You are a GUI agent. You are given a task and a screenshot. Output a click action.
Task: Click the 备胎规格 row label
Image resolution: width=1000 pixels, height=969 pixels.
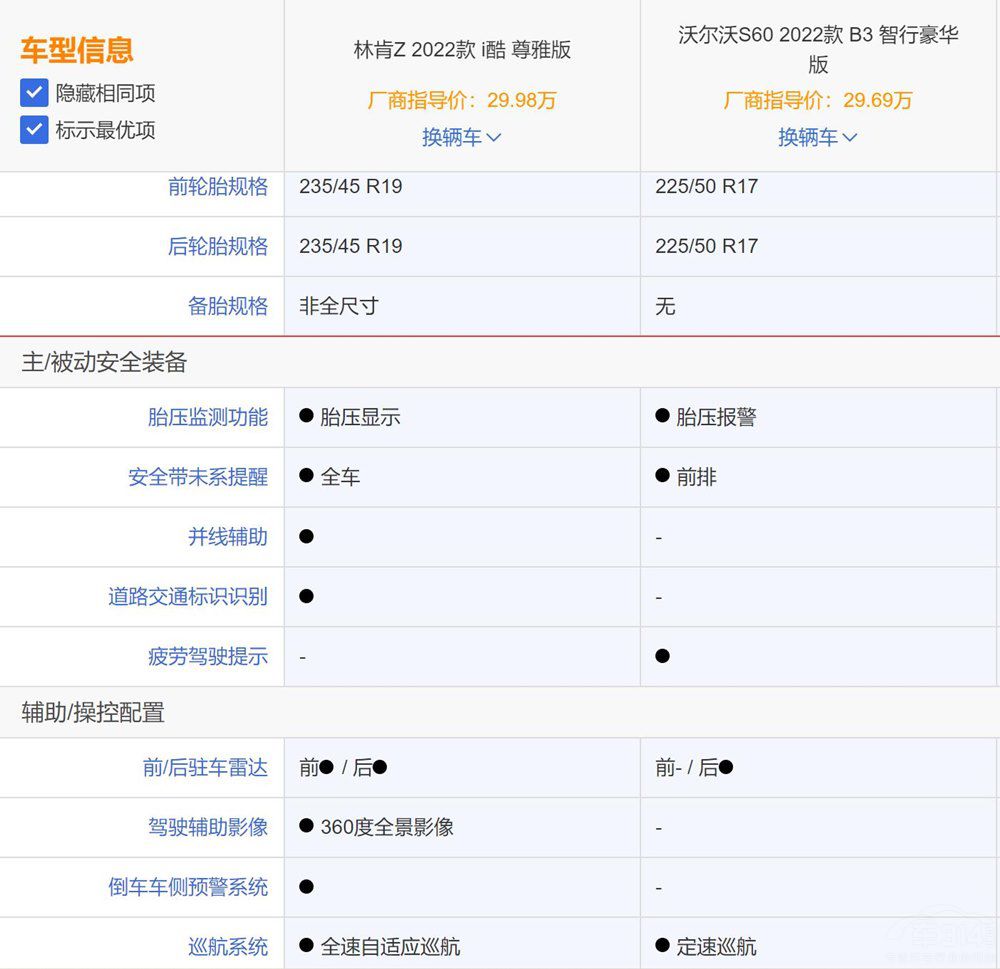pyautogui.click(x=228, y=307)
